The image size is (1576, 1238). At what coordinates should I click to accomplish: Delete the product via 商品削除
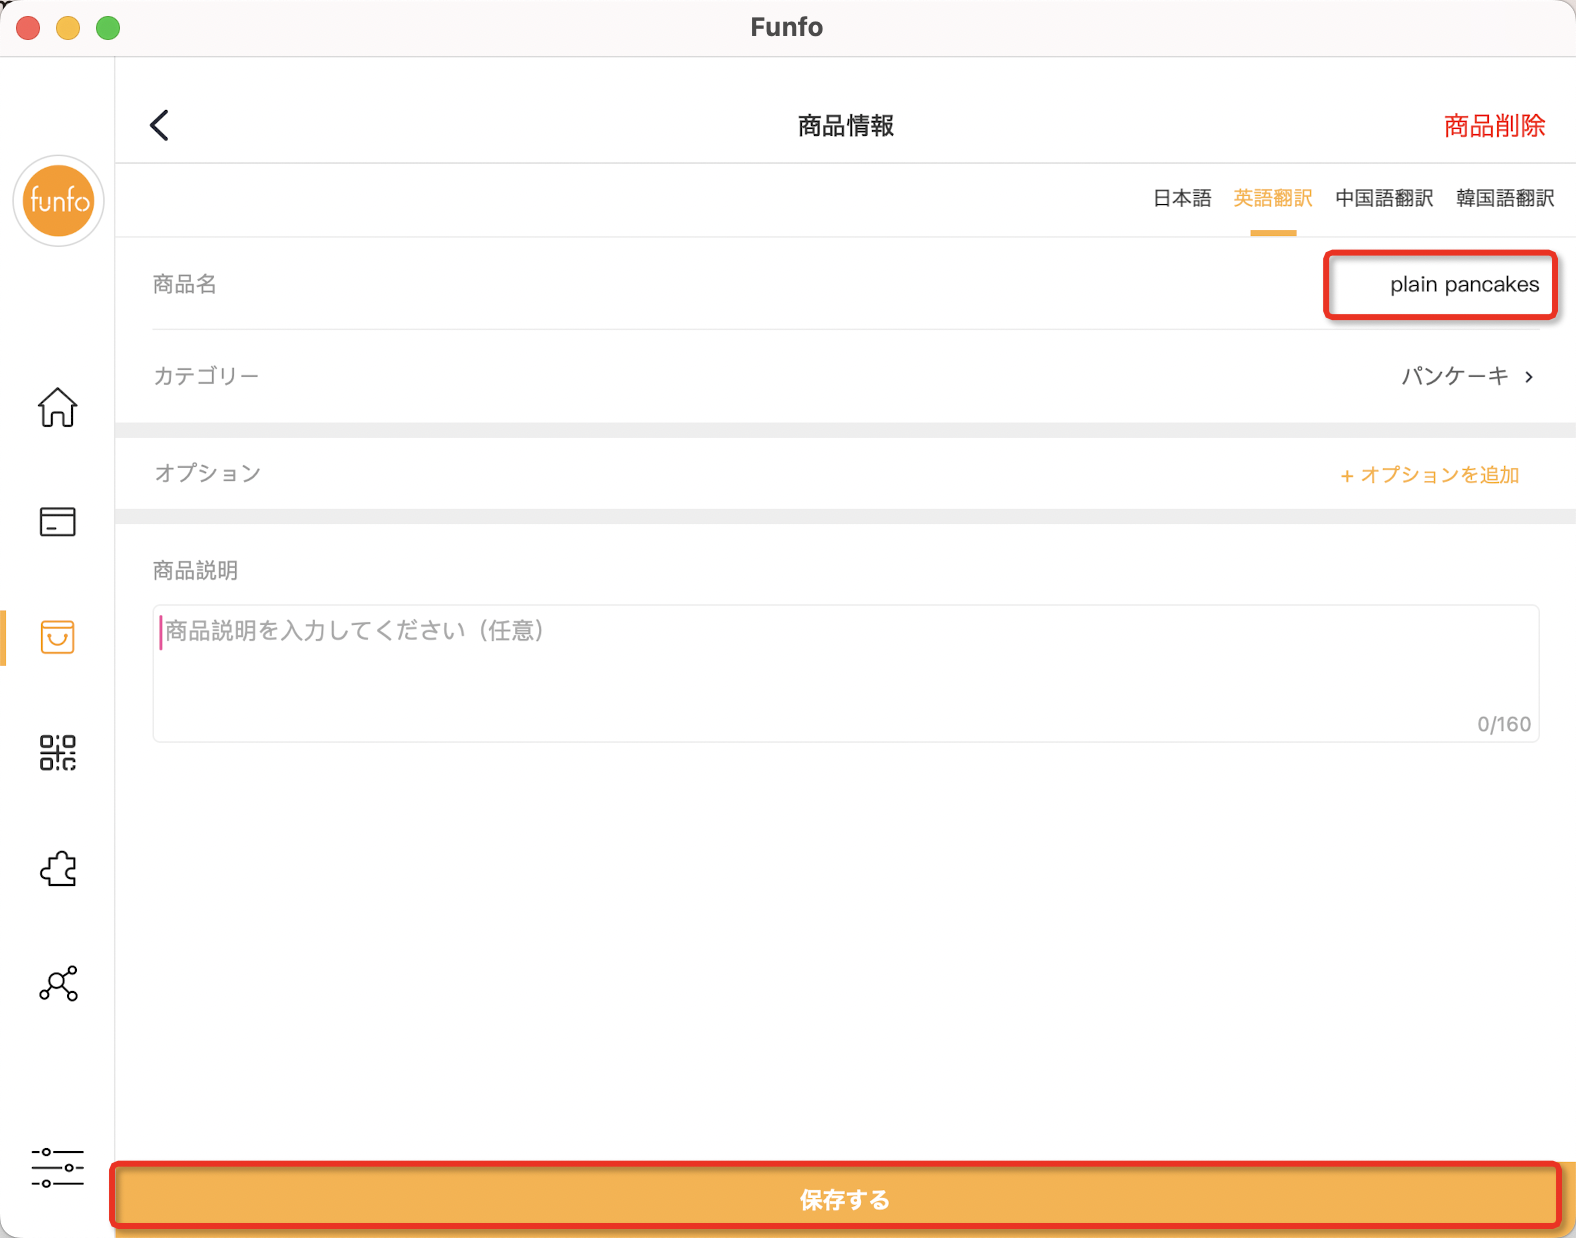click(x=1494, y=126)
